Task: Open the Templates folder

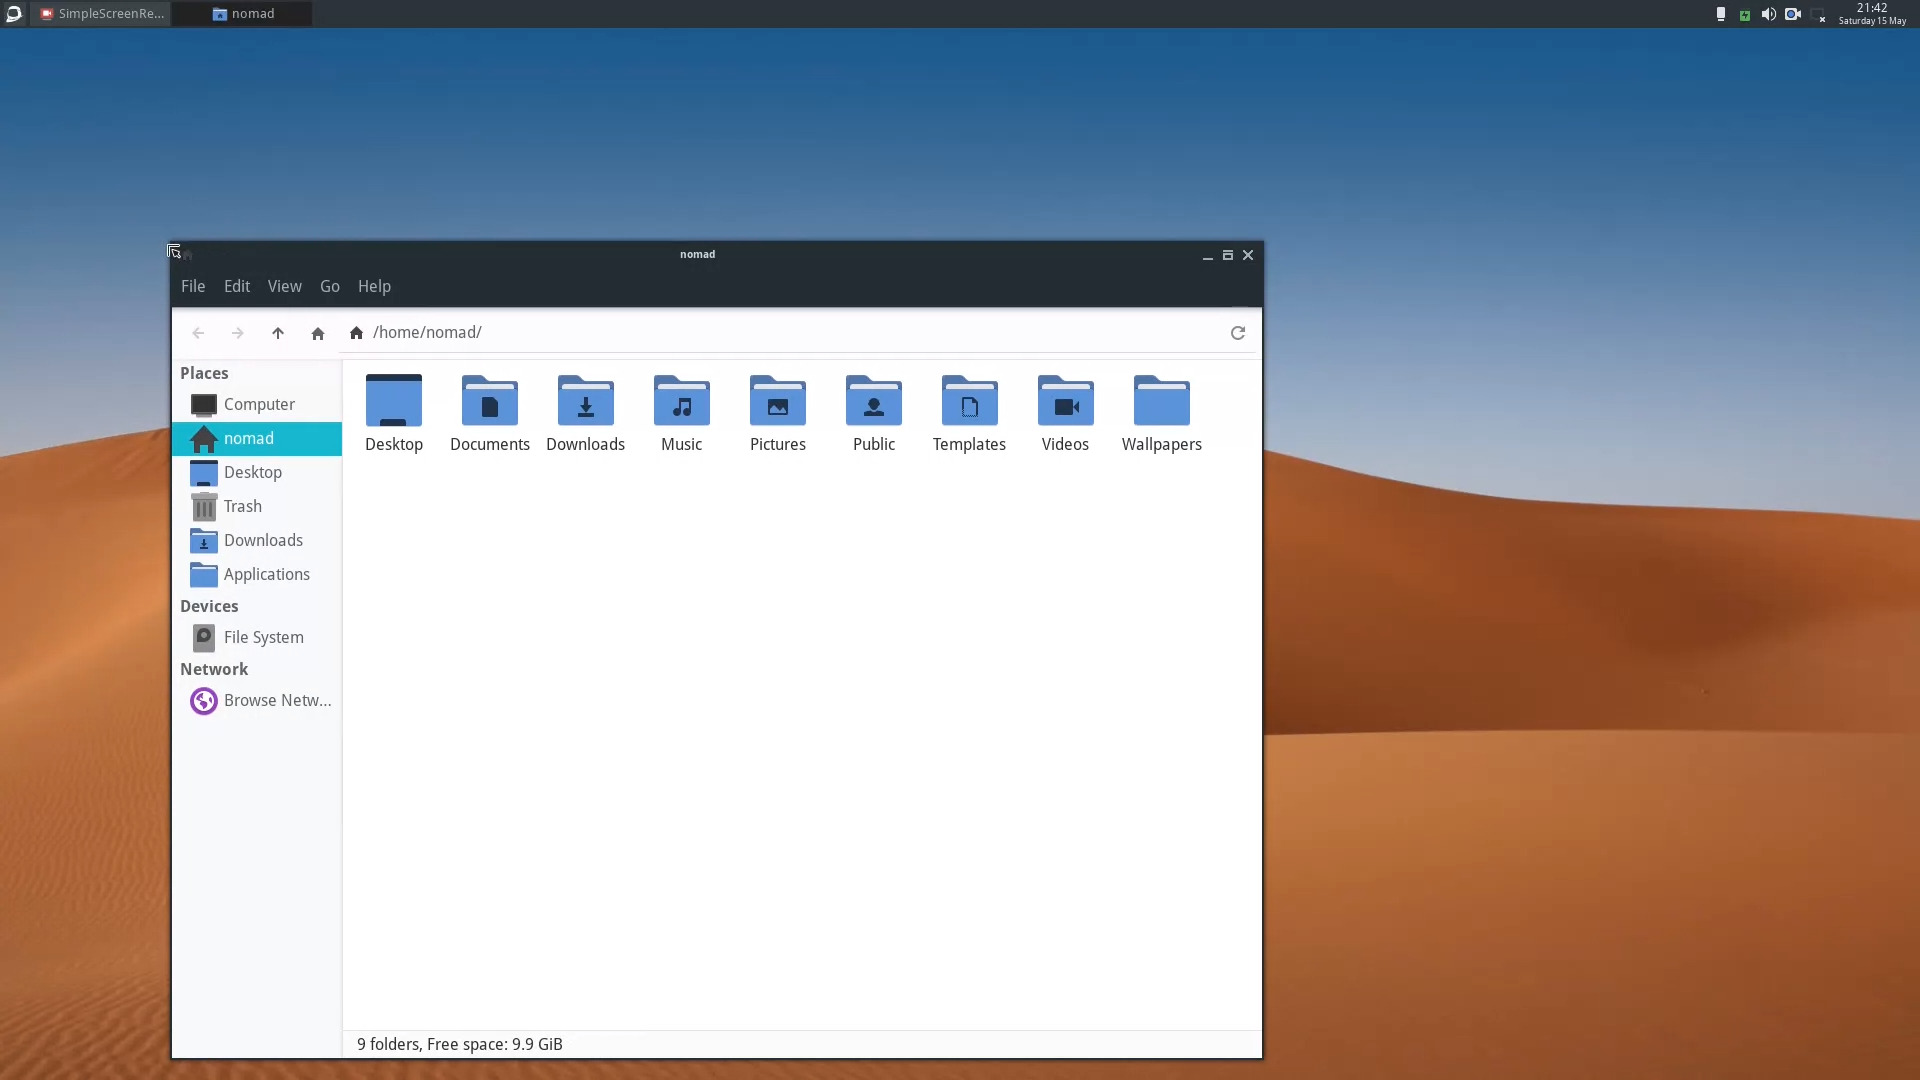Action: pyautogui.click(x=969, y=410)
